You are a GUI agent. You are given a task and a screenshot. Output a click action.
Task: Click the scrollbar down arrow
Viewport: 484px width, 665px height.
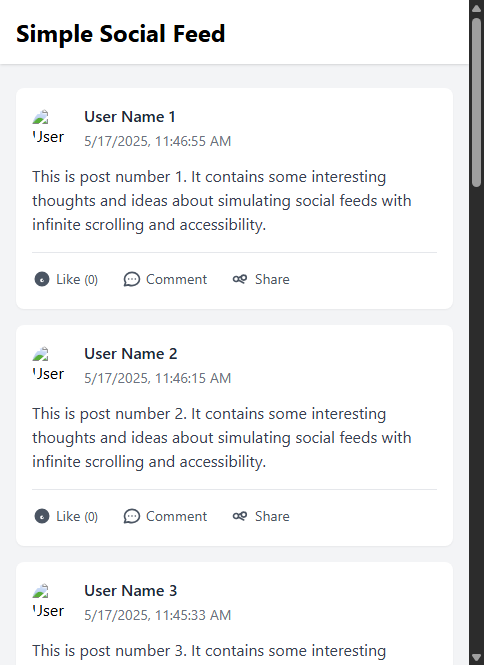(x=476, y=657)
